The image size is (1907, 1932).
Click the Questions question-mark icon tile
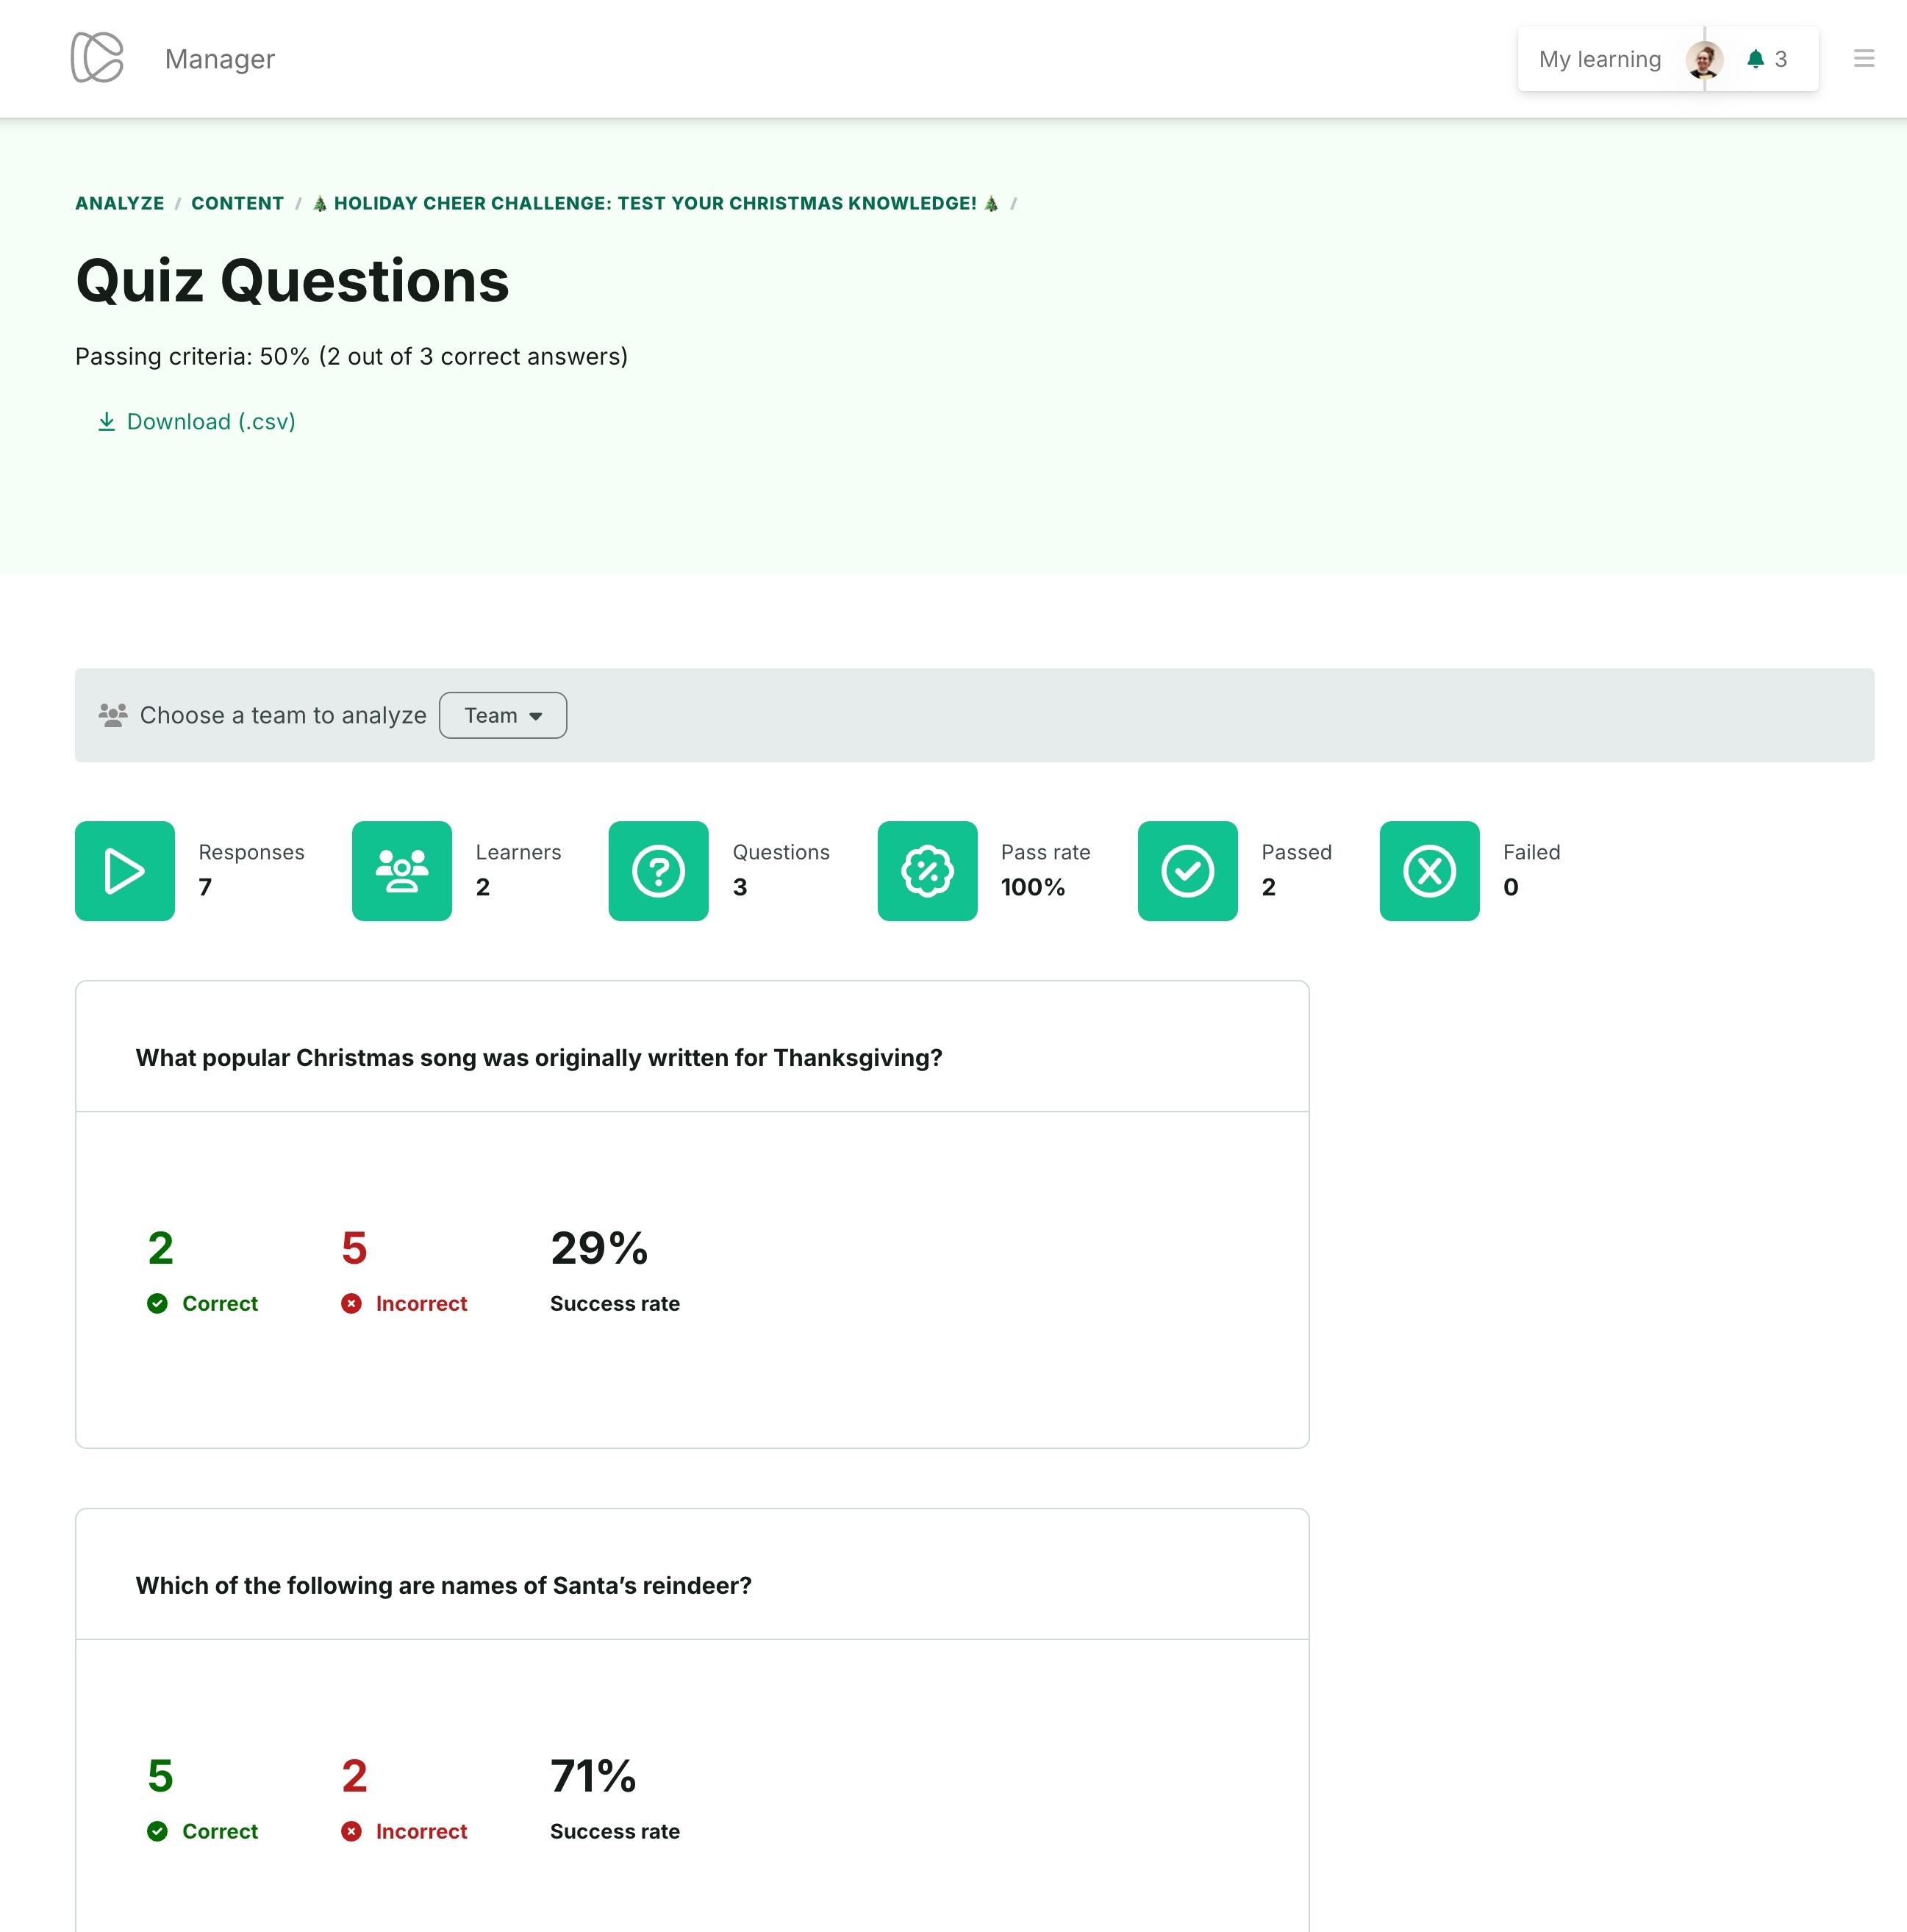point(658,871)
